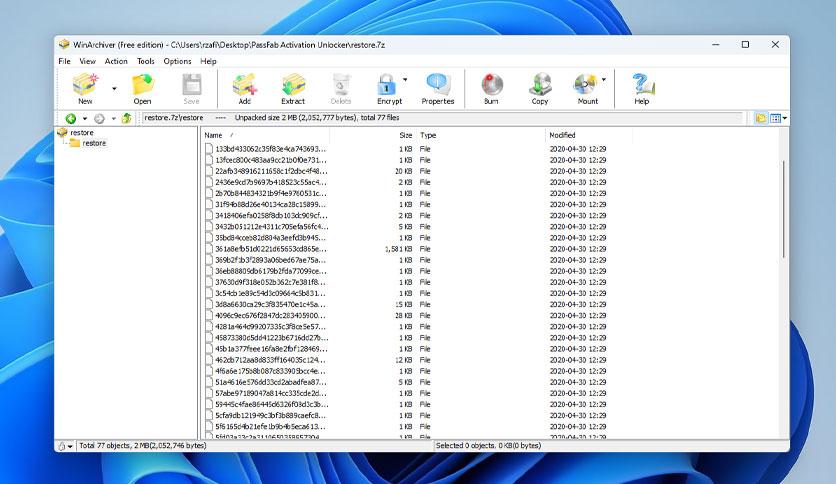Open the Action menu
Image resolution: width=836 pixels, height=484 pixels.
pyautogui.click(x=116, y=61)
